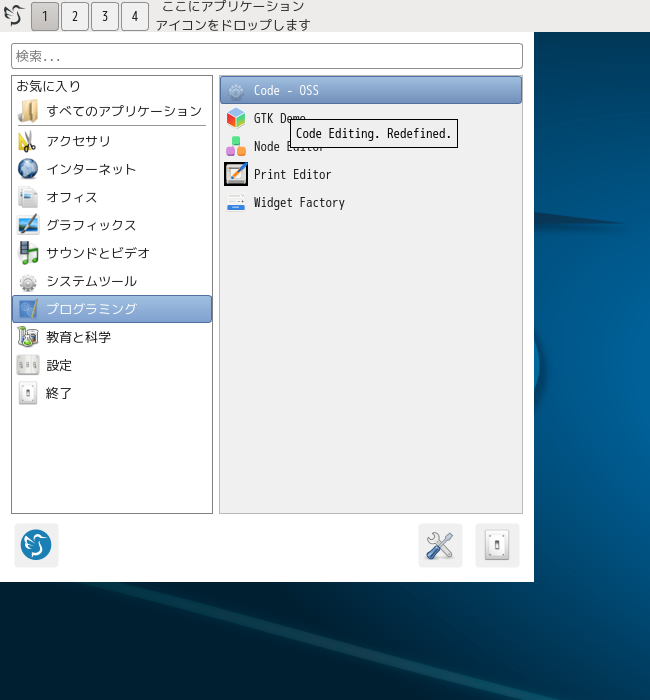Click the プログラミング category icon
650x700 pixels.
28,309
